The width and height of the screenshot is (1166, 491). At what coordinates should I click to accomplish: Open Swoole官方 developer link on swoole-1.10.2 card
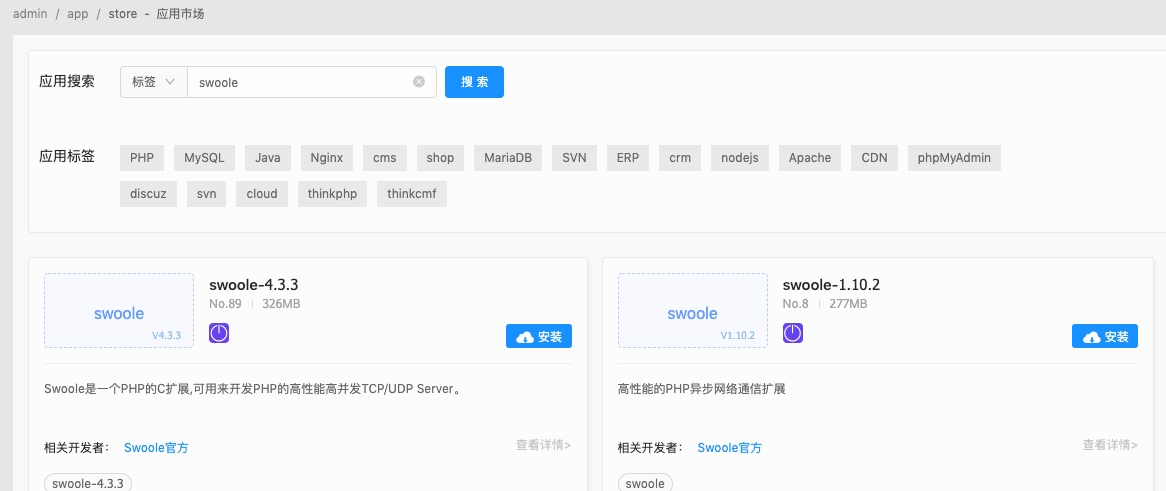click(729, 448)
